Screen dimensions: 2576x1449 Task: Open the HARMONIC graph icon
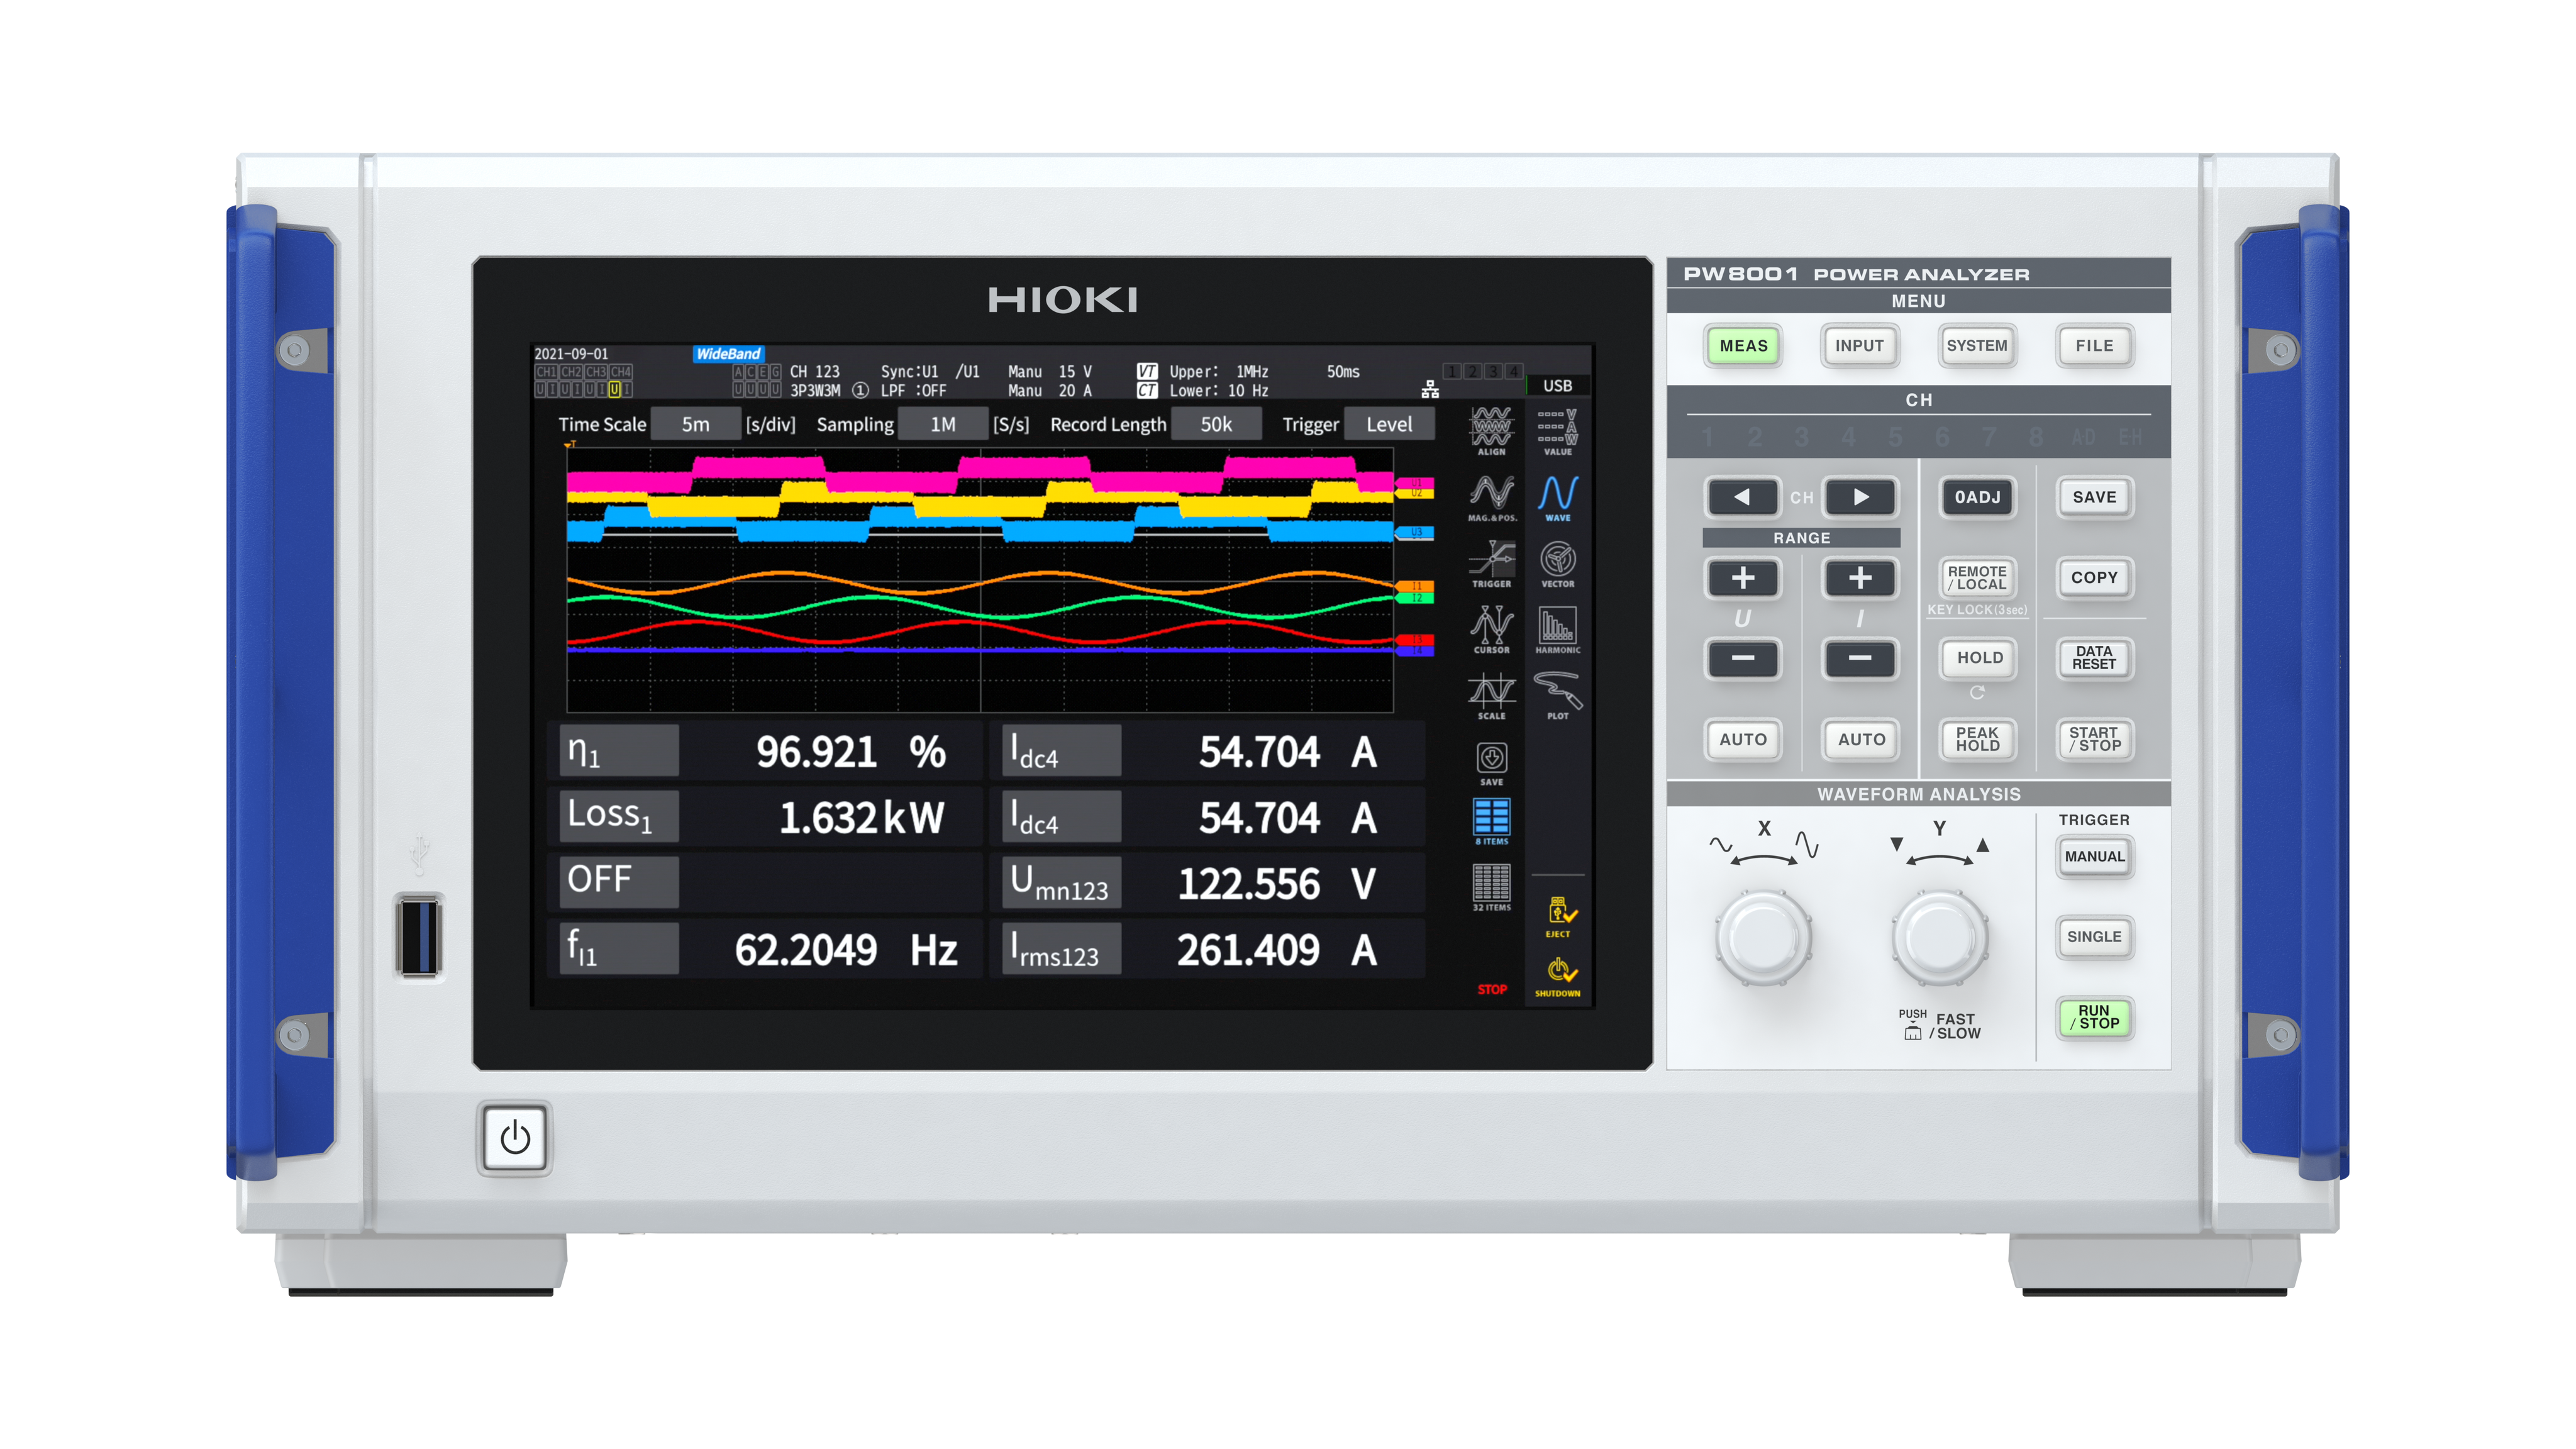click(x=1557, y=629)
